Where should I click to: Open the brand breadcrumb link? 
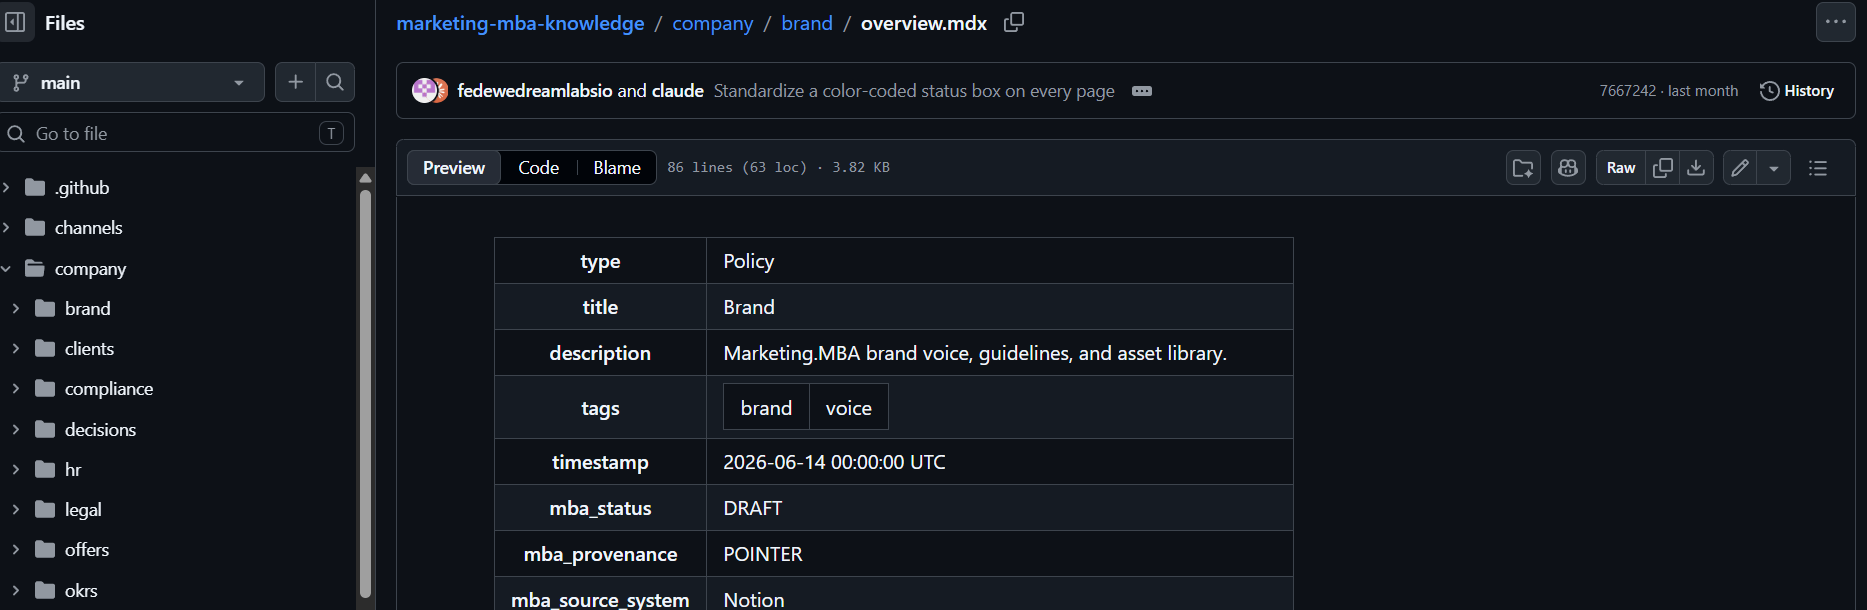[807, 23]
